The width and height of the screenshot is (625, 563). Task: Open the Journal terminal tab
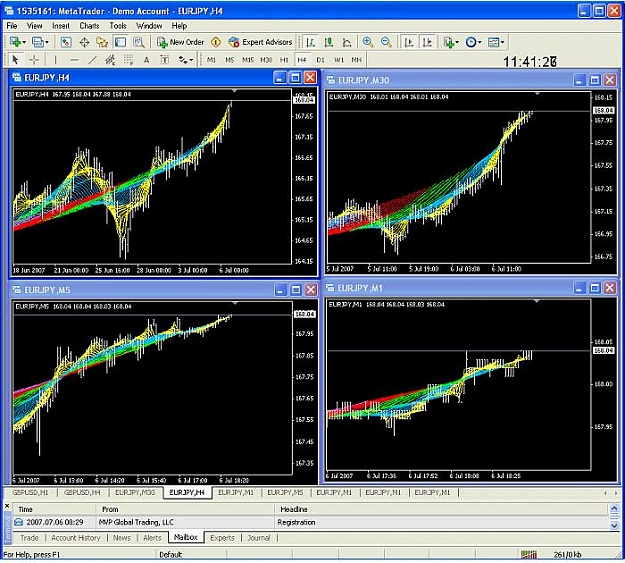click(x=259, y=538)
